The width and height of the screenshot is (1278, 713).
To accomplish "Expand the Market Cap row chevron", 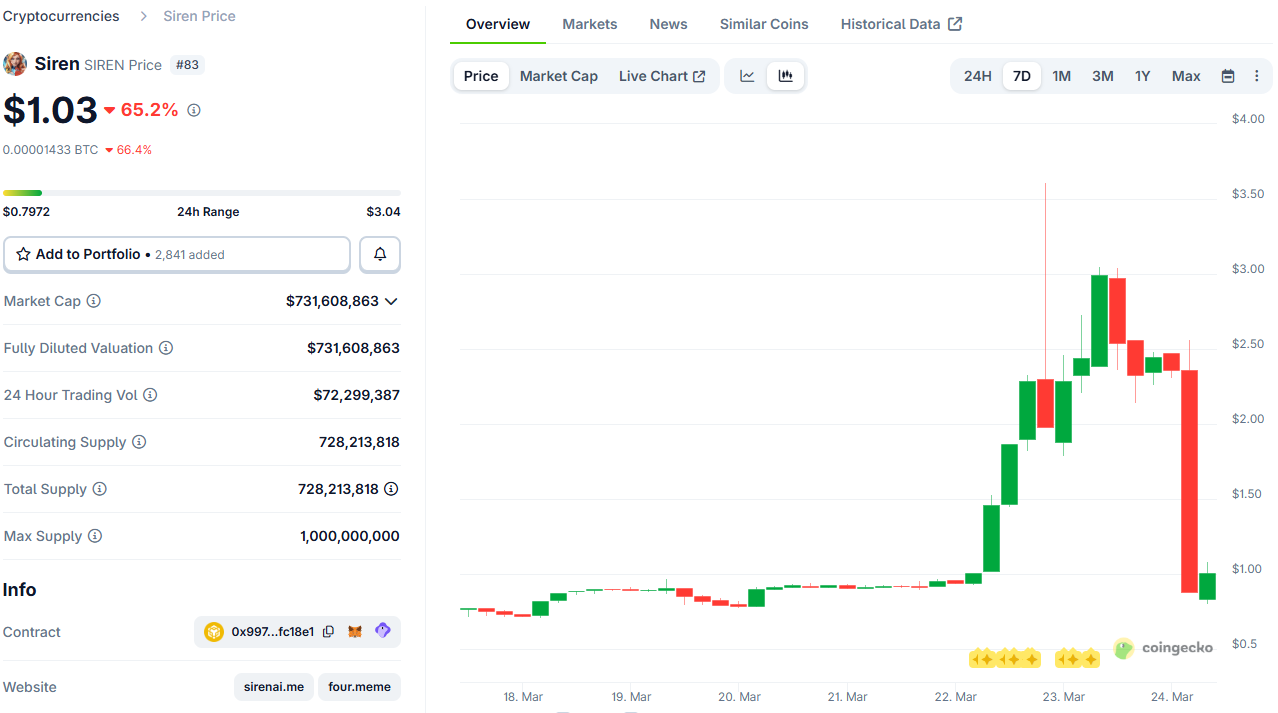I will [x=391, y=300].
